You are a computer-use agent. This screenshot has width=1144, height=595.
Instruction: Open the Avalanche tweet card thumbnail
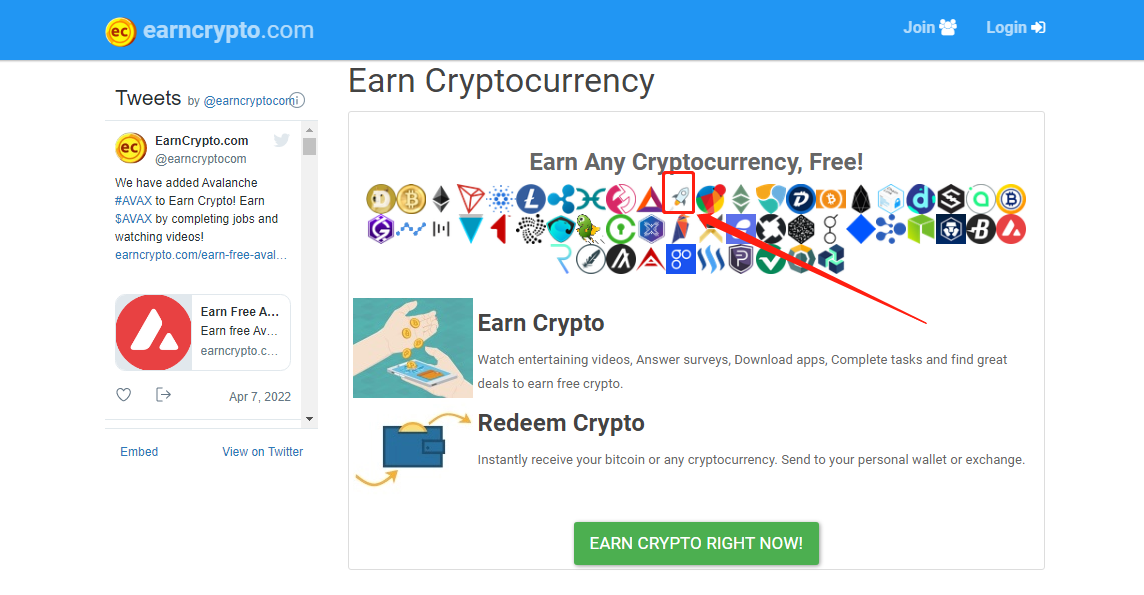[153, 332]
